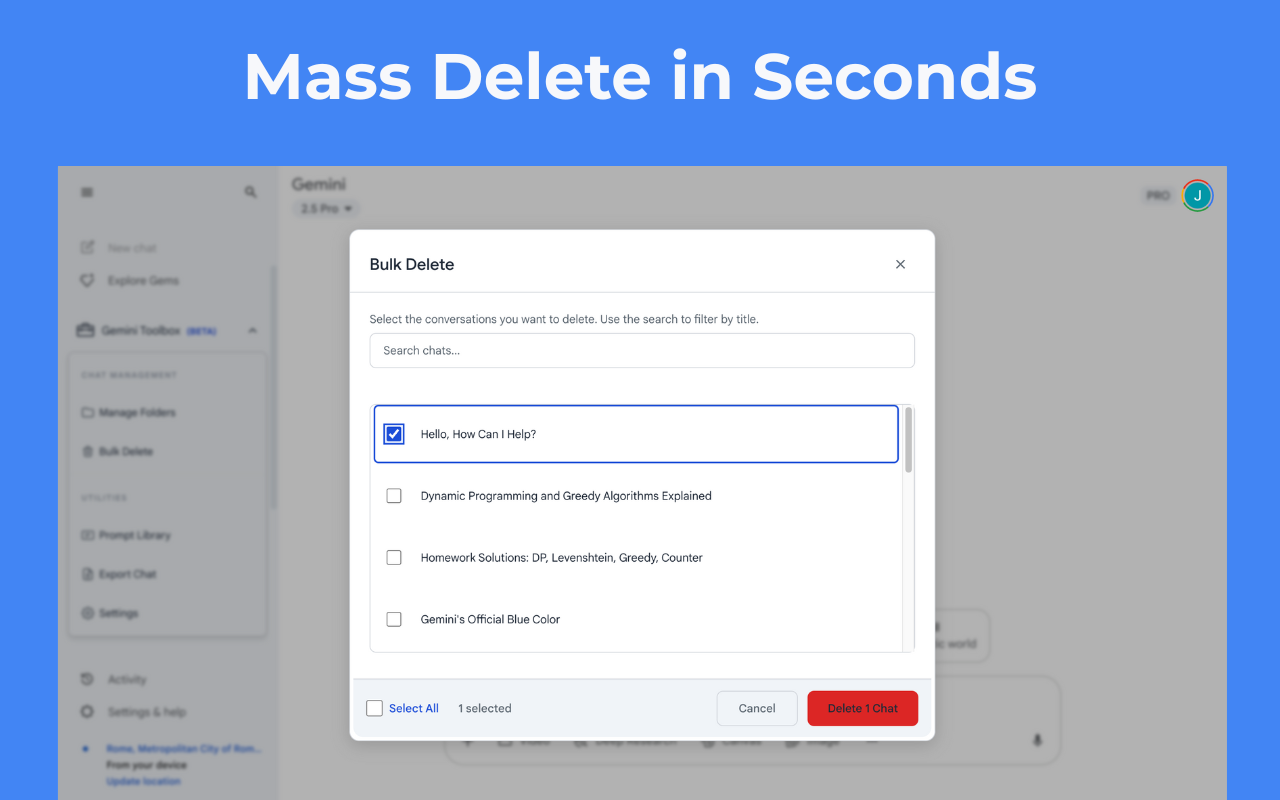The height and width of the screenshot is (800, 1280).
Task: Collapse the Gemini Toolbox section
Action: coord(251,330)
